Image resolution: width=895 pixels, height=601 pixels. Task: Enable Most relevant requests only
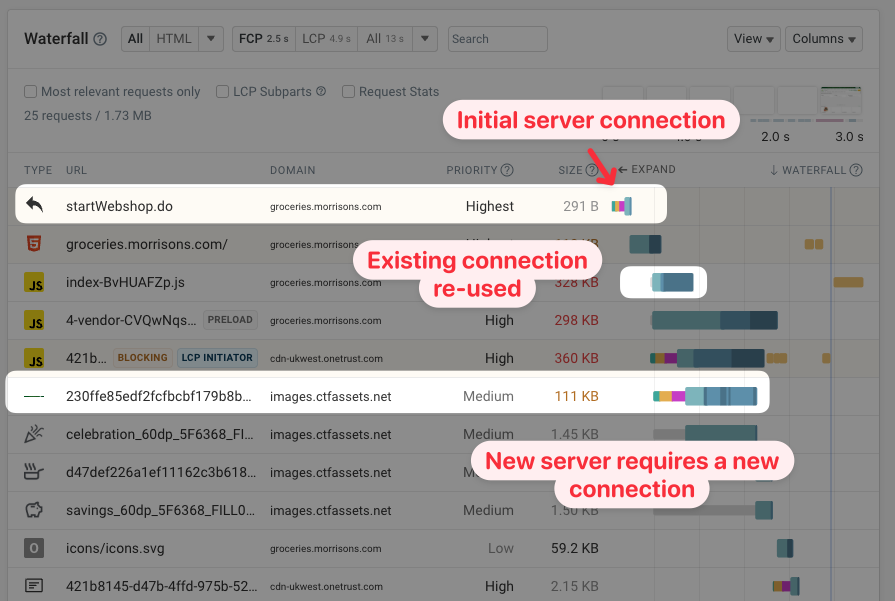pos(31,91)
